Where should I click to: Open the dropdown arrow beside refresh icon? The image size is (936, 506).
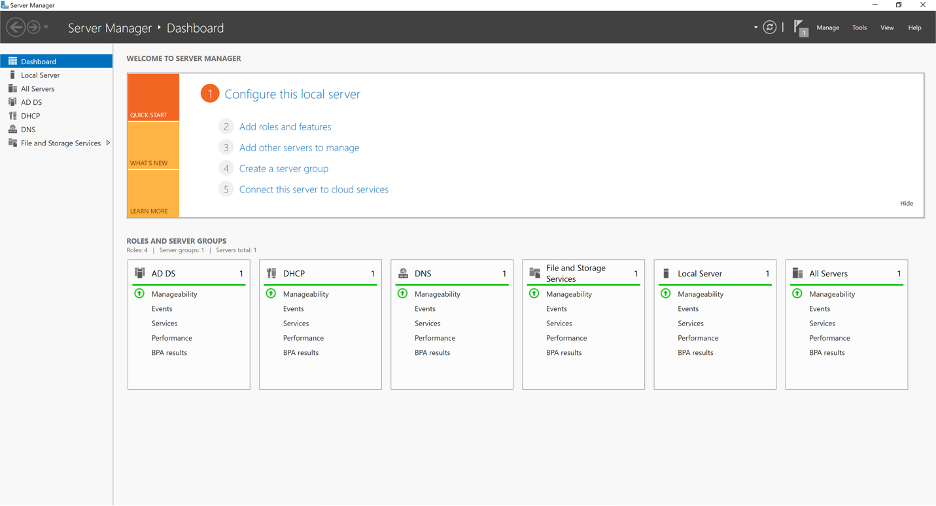[x=756, y=27]
